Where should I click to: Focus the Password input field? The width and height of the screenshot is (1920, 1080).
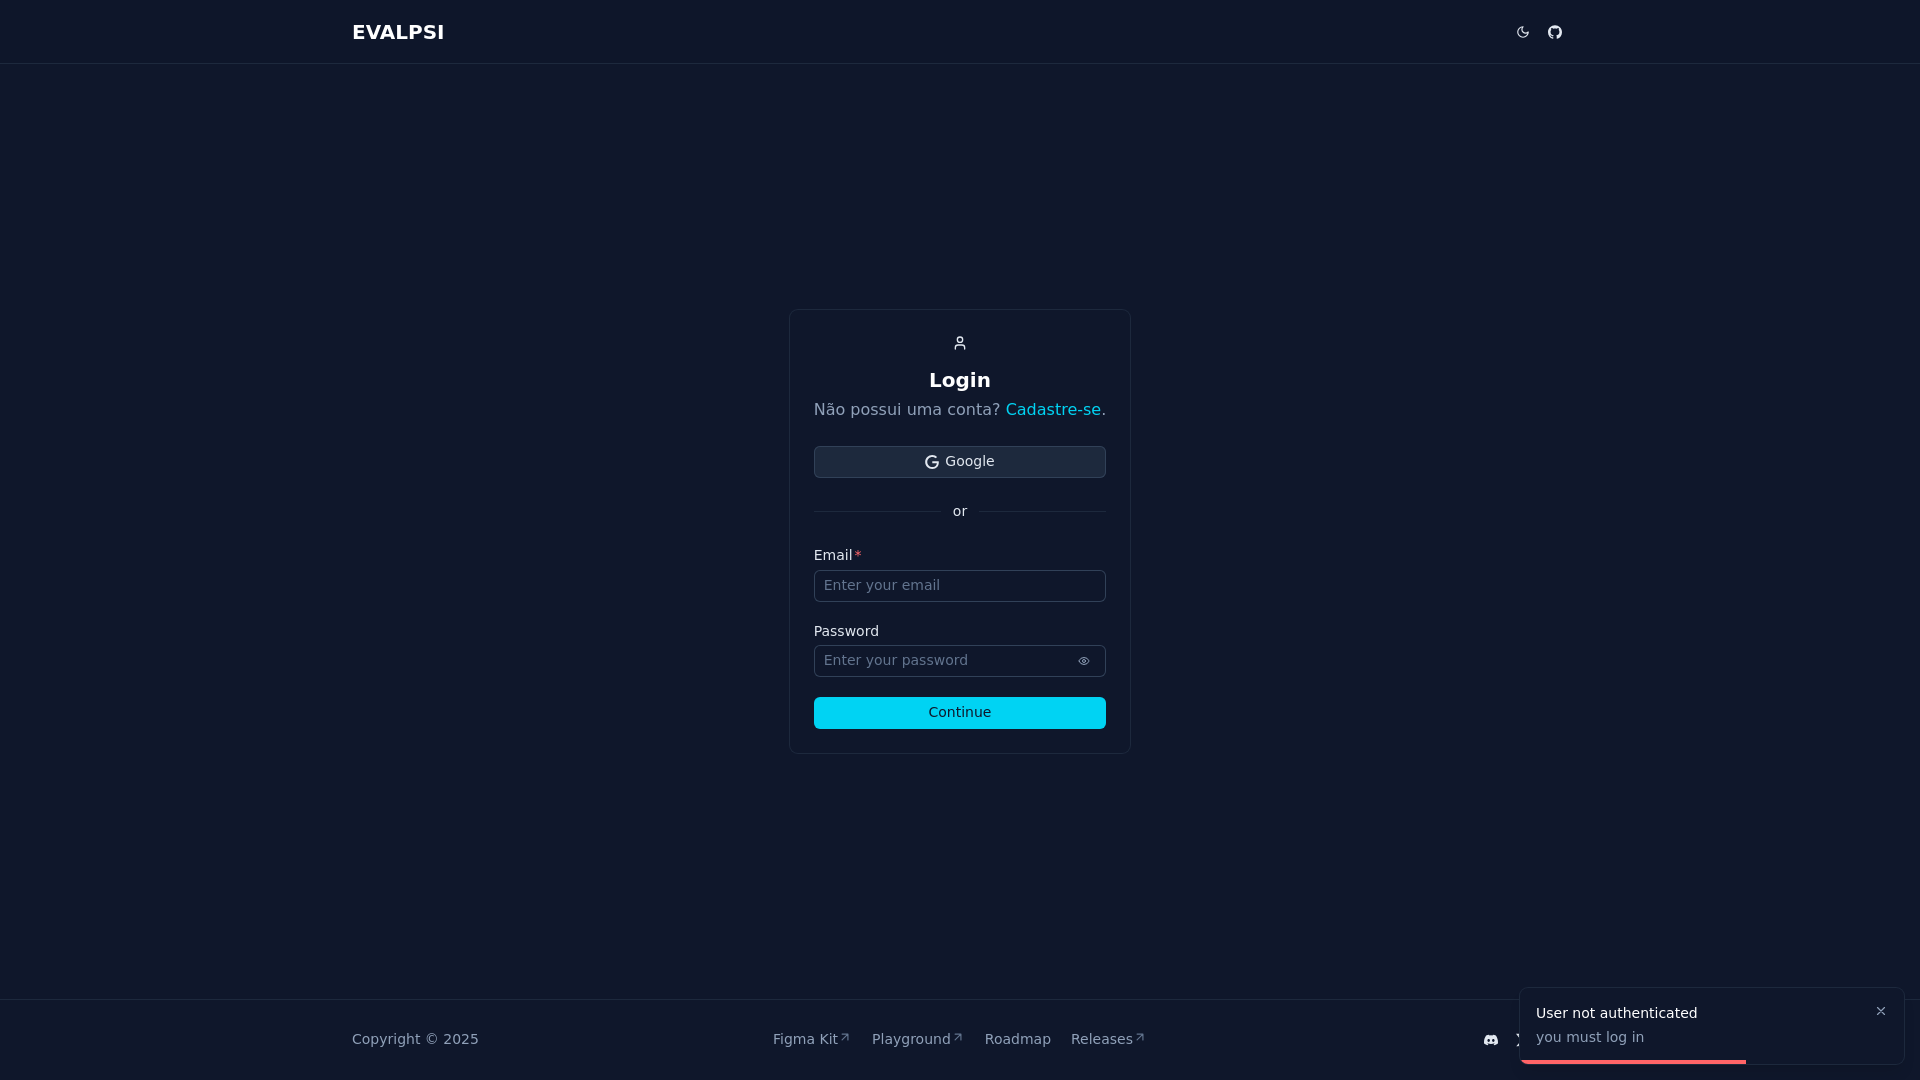tap(960, 661)
